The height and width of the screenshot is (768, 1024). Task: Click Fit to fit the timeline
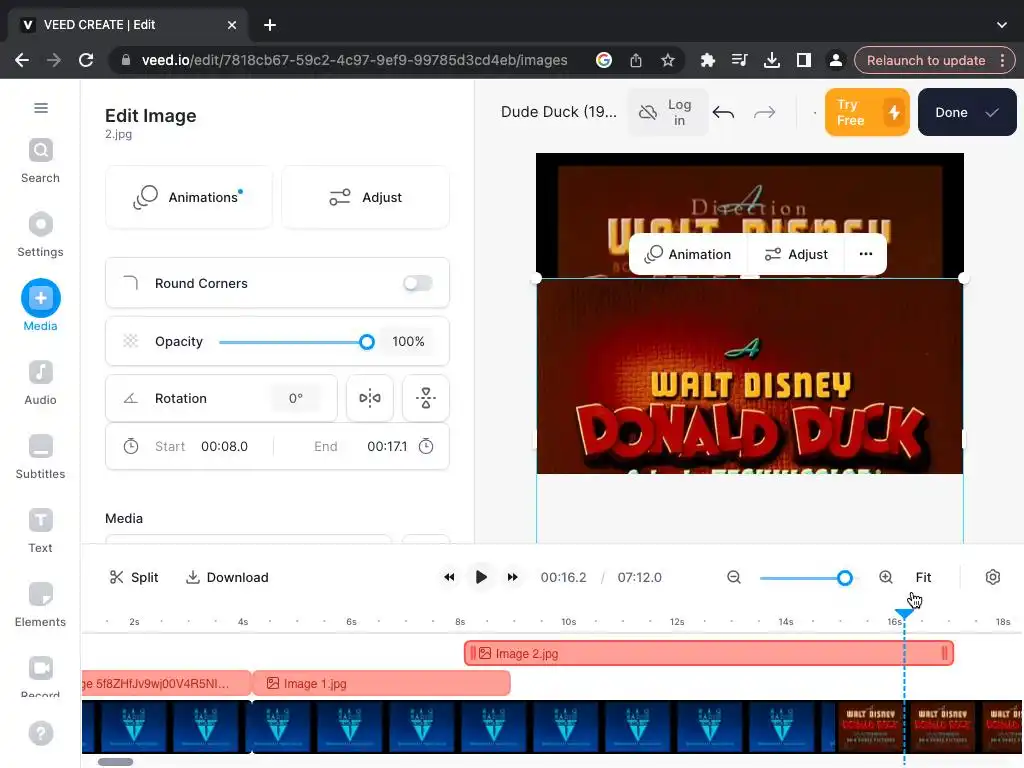tap(923, 577)
